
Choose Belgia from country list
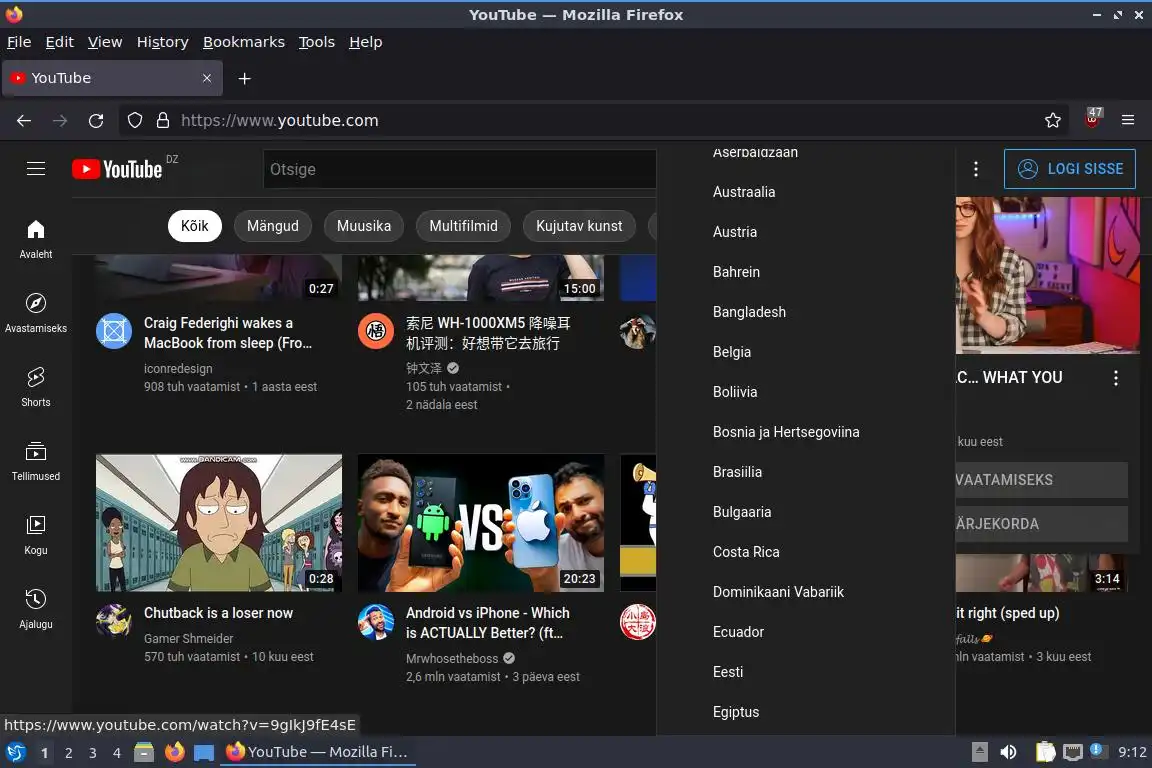(x=806, y=352)
